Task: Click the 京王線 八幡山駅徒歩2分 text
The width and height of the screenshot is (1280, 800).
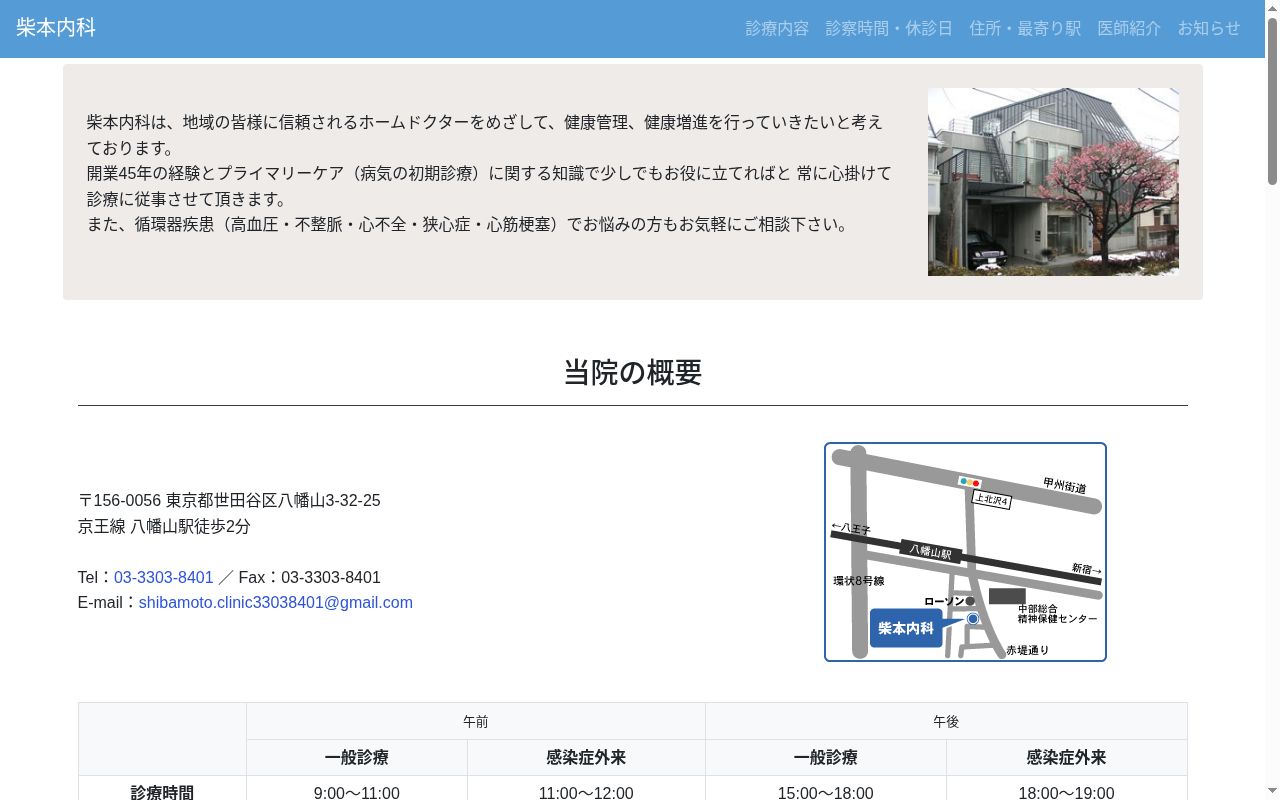Action: 164,526
